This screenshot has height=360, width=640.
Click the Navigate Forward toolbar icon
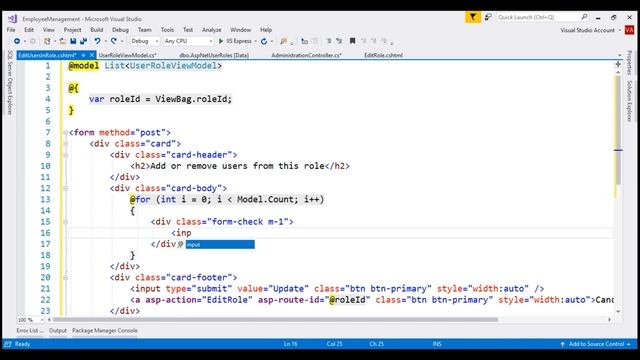[x=33, y=41]
